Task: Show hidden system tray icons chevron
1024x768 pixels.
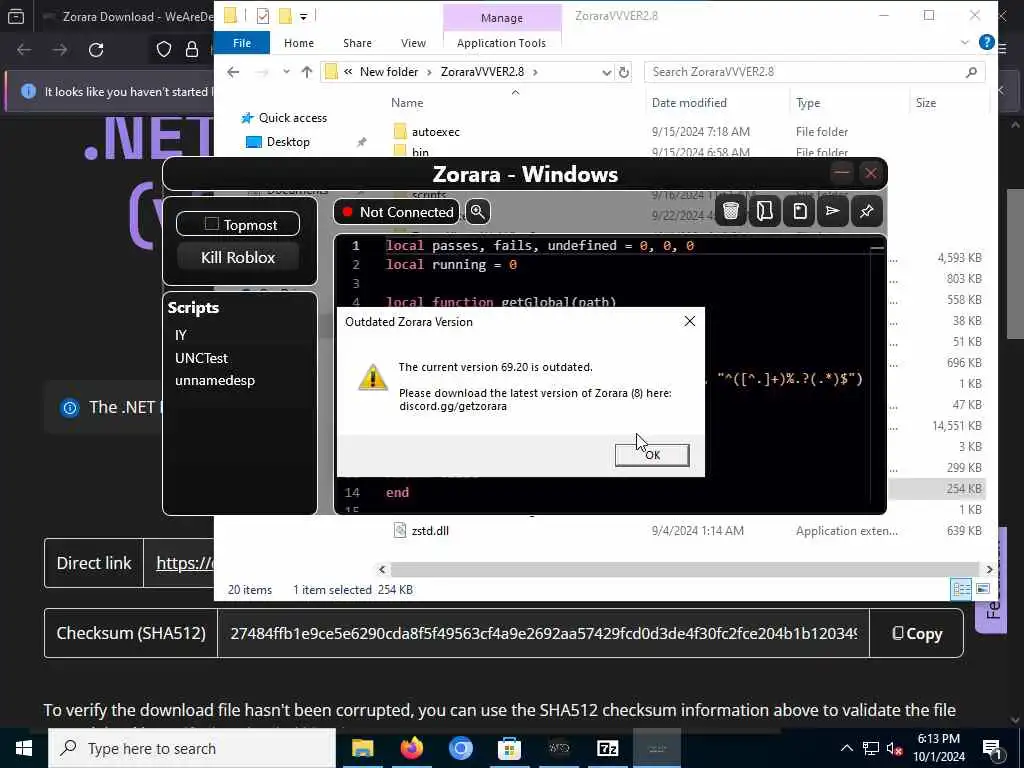Action: [846, 748]
